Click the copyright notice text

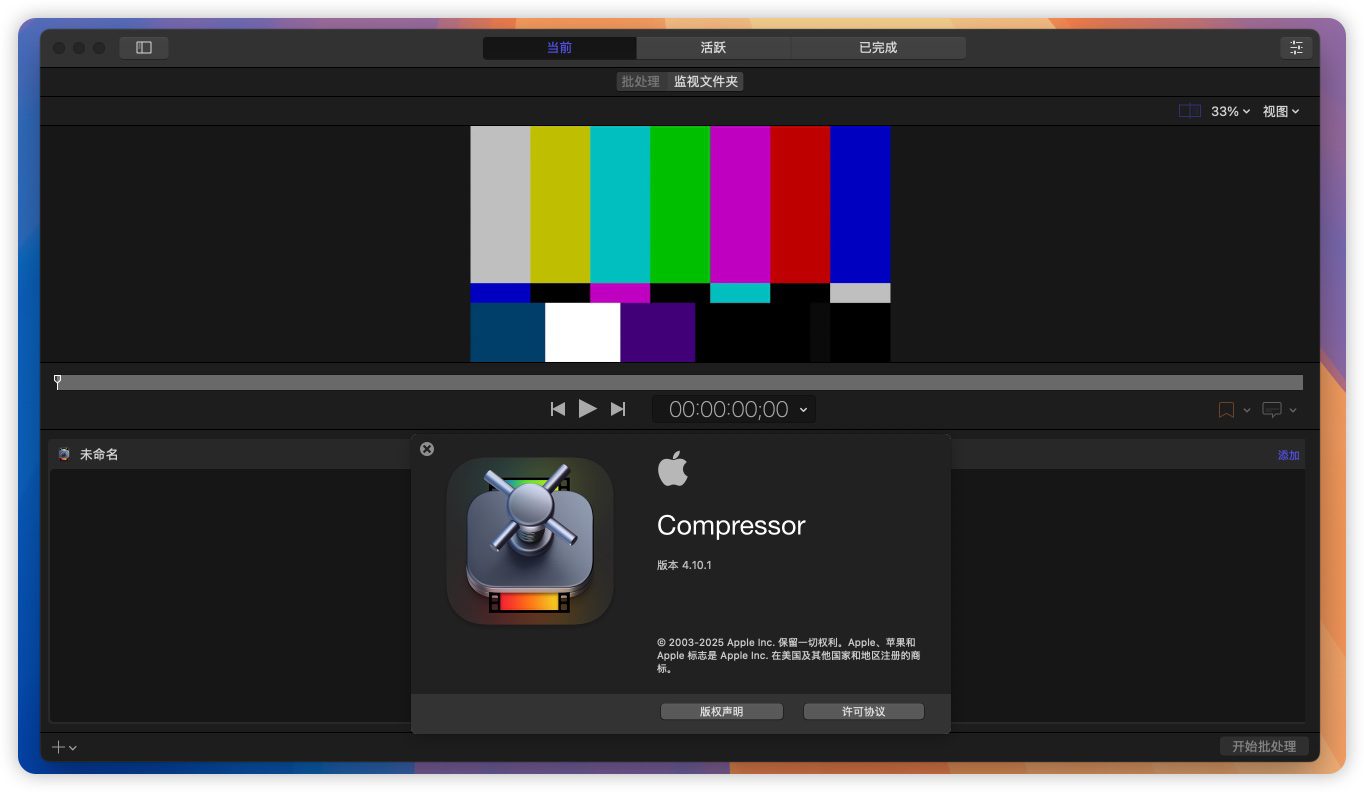tap(788, 655)
